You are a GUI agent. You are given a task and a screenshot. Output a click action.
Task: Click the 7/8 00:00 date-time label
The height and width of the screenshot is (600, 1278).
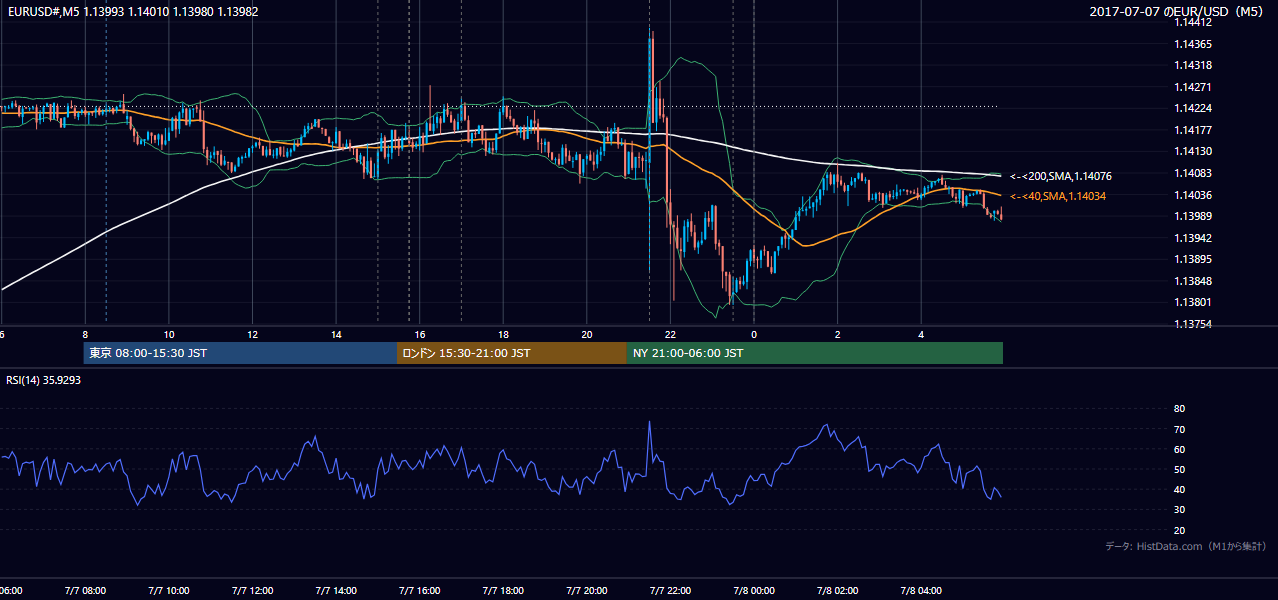point(755,591)
